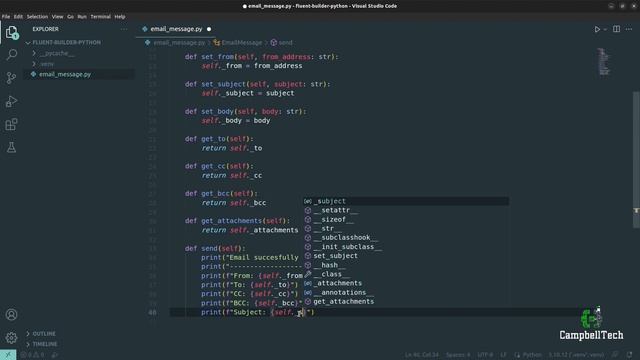The image size is (640, 360).
Task: Click send method in the breadcrumb
Action: (x=285, y=42)
